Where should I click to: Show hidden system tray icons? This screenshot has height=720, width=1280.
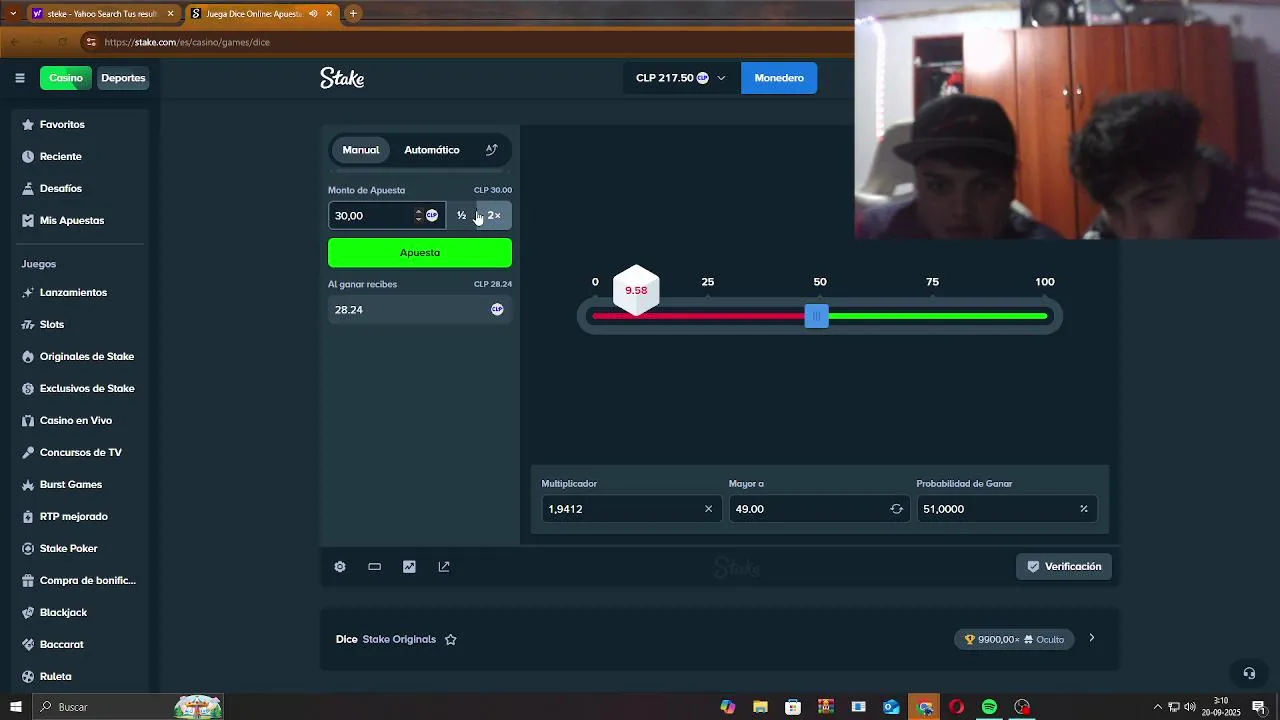pyautogui.click(x=1158, y=707)
